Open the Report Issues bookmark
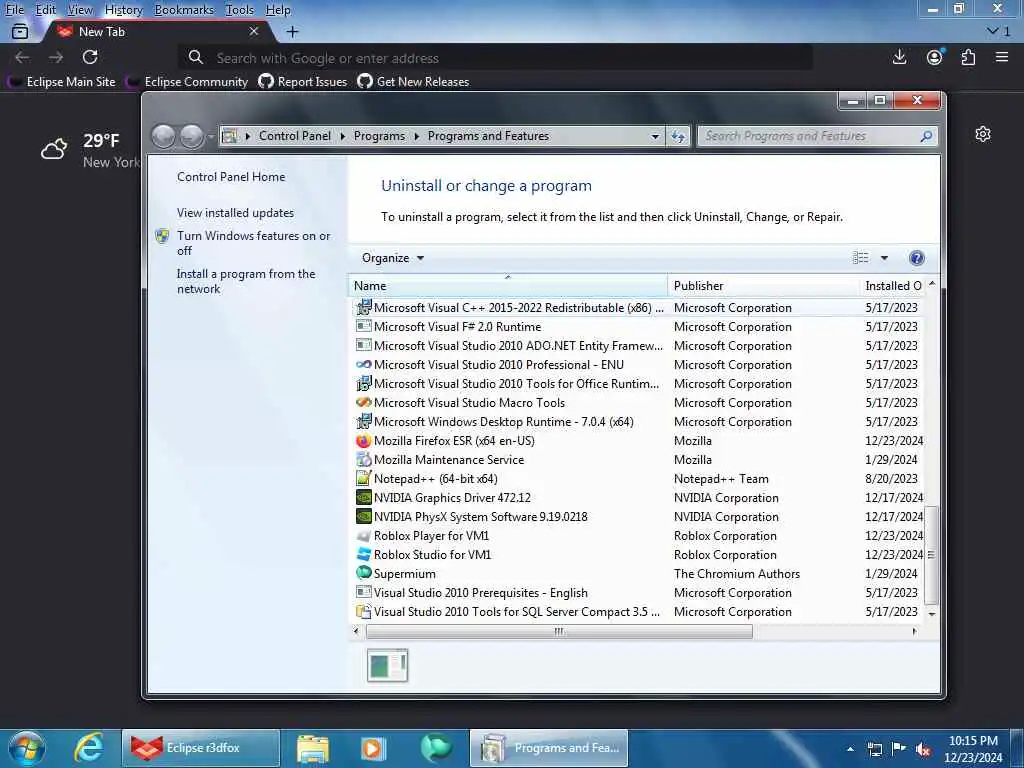 click(x=302, y=82)
